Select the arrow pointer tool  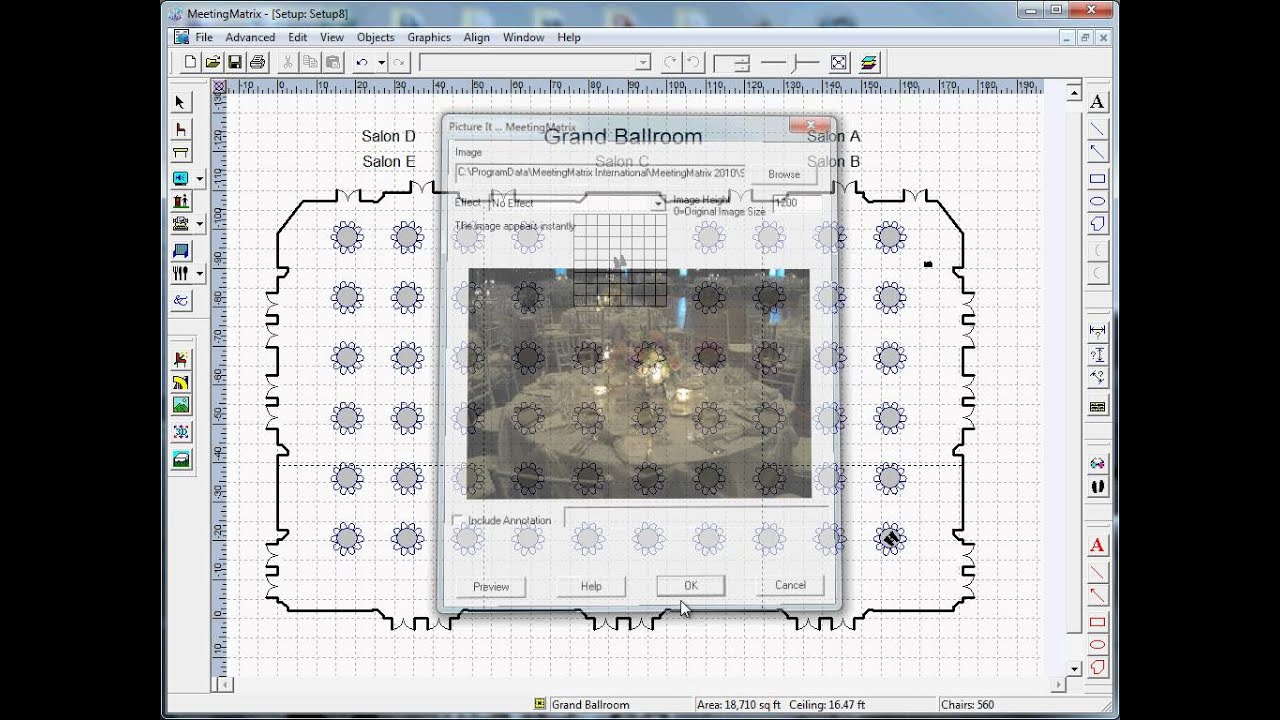[181, 102]
